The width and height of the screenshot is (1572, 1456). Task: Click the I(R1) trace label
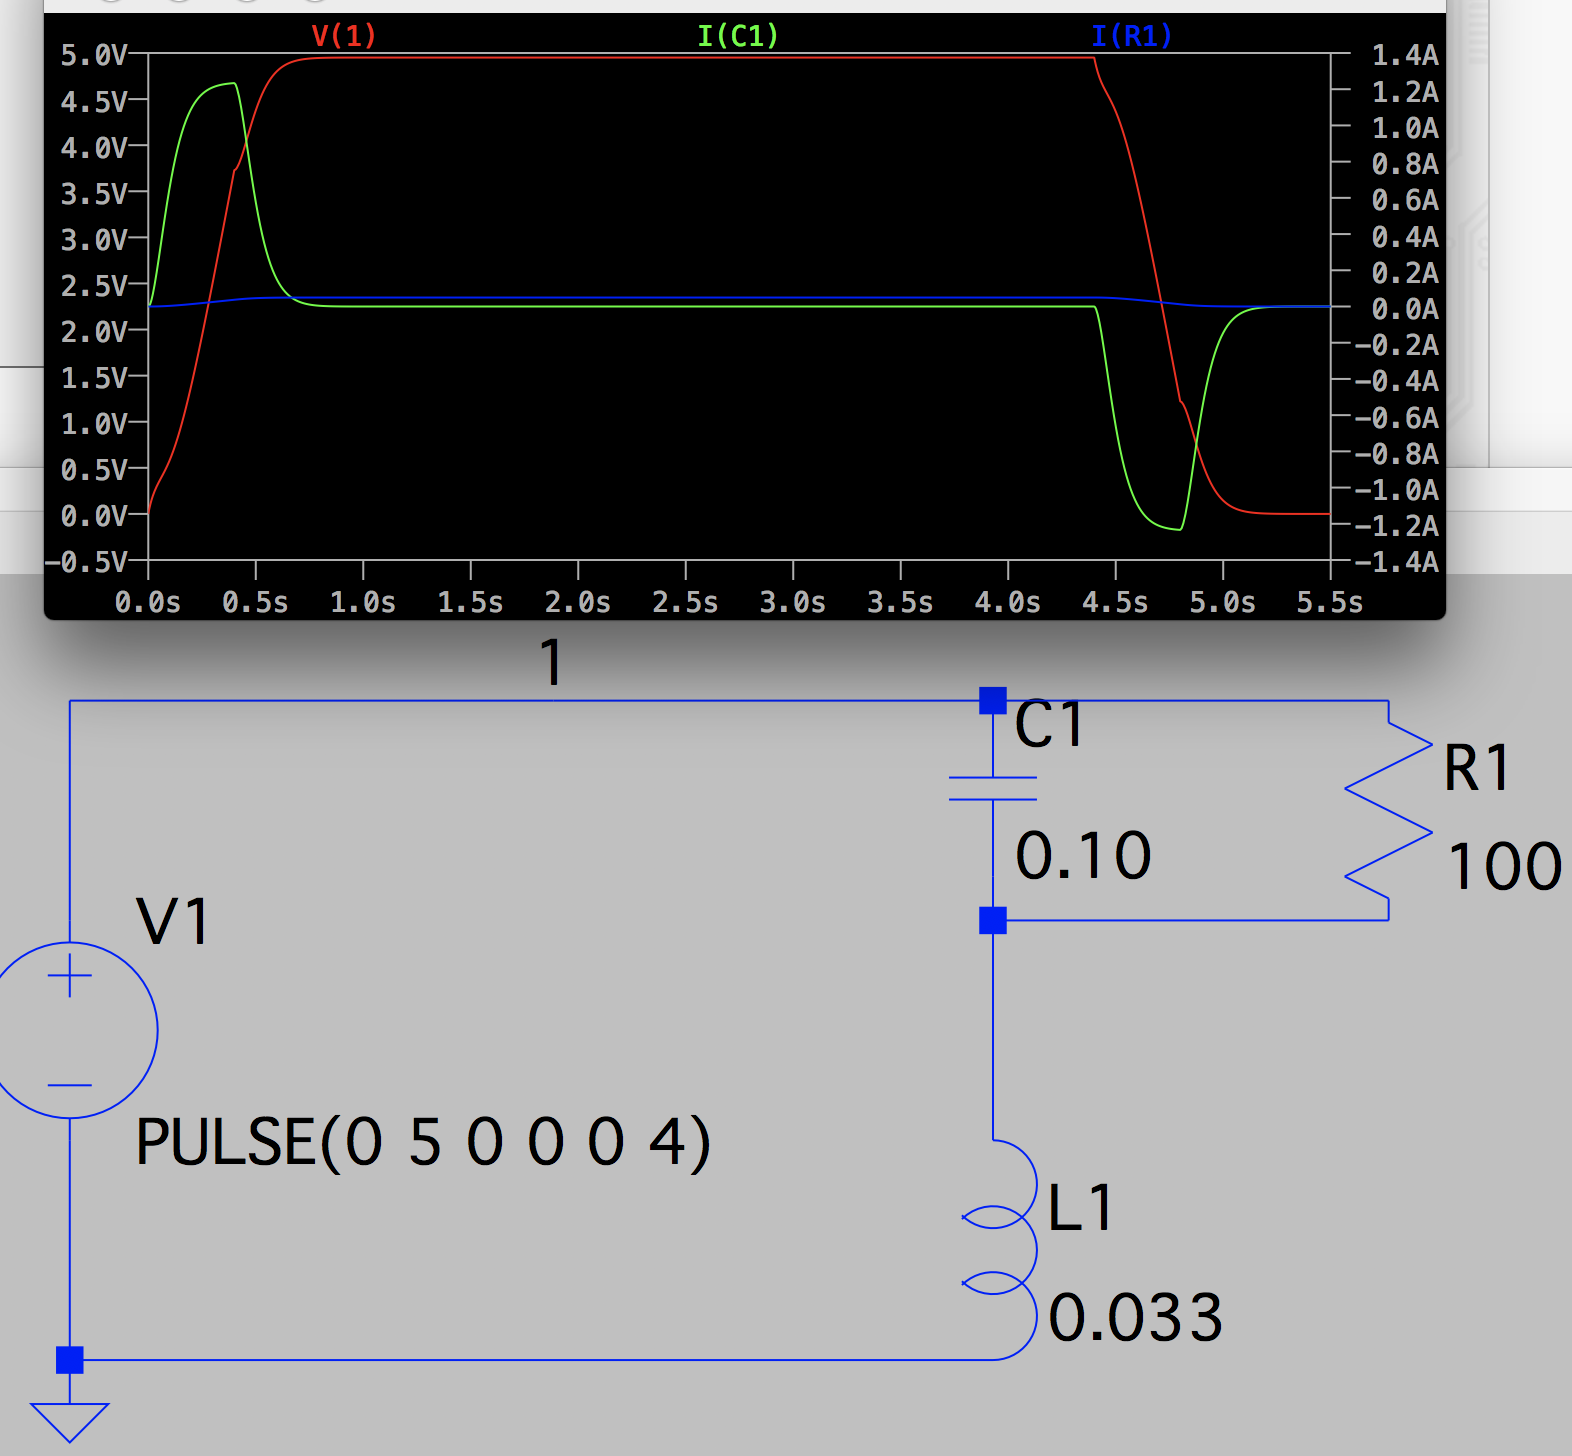1132,36
